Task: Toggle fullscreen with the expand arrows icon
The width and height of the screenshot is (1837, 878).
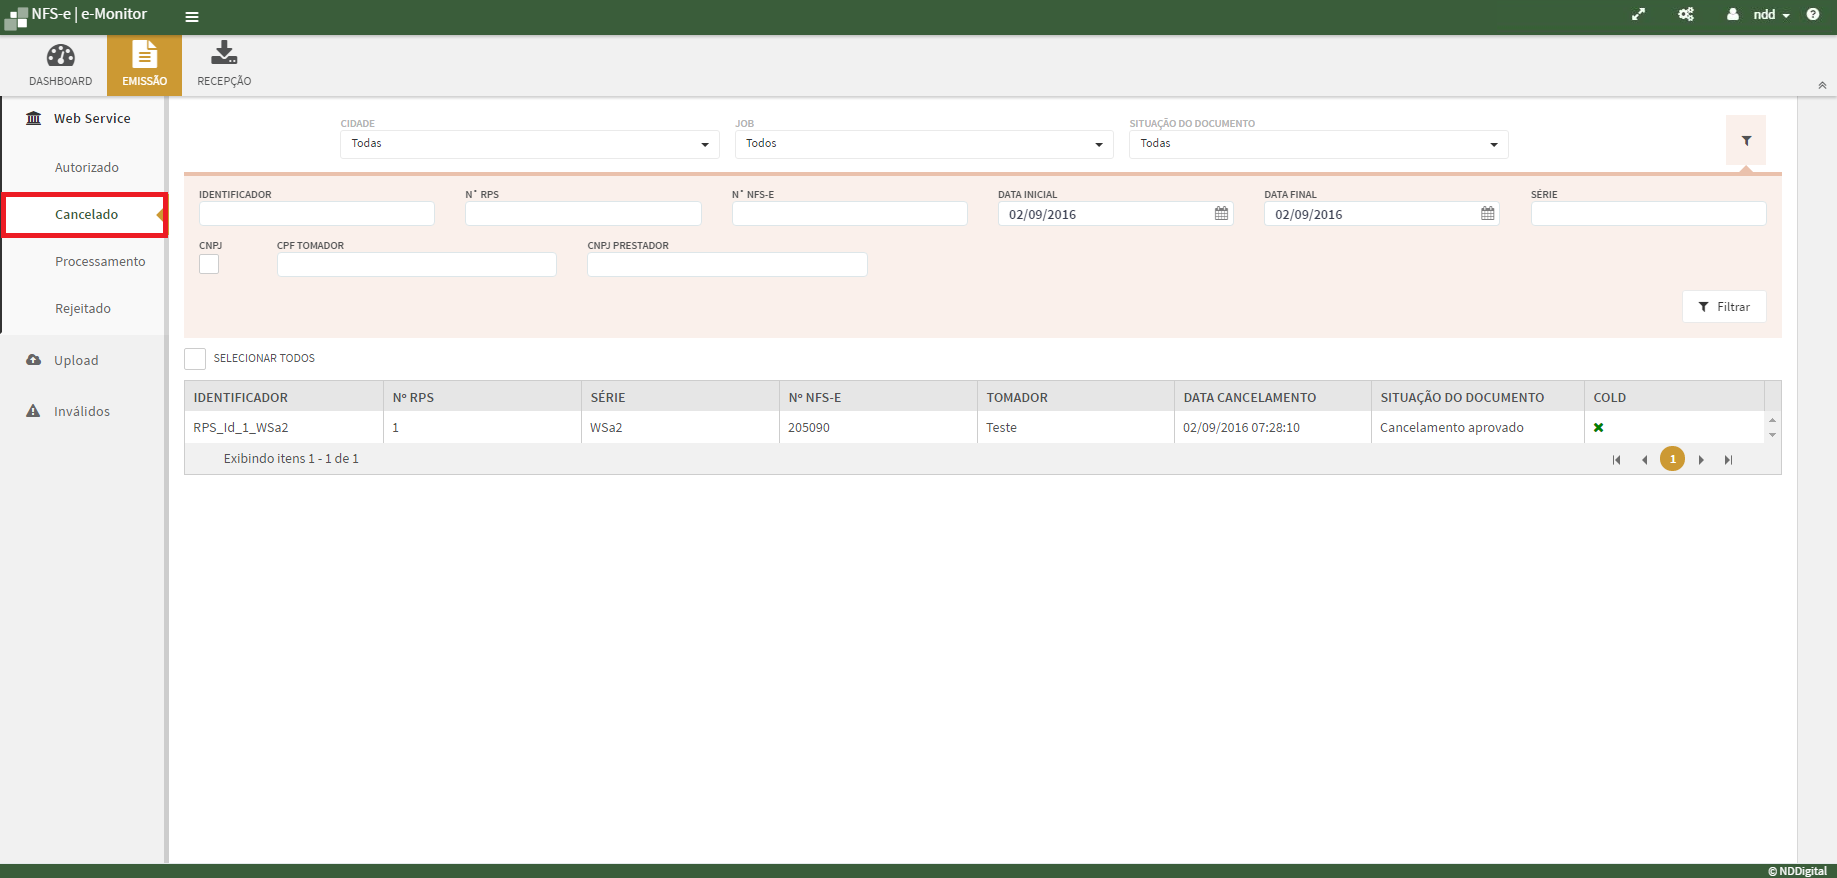Action: coord(1638,14)
